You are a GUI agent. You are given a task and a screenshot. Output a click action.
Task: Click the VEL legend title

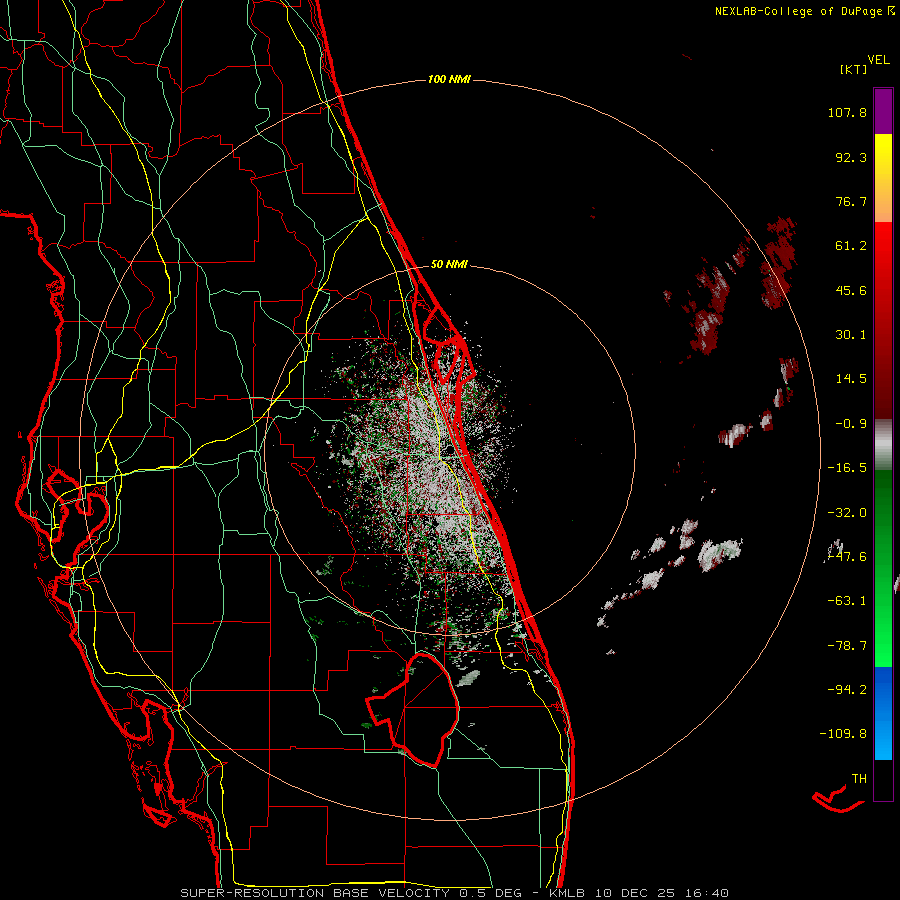878,60
